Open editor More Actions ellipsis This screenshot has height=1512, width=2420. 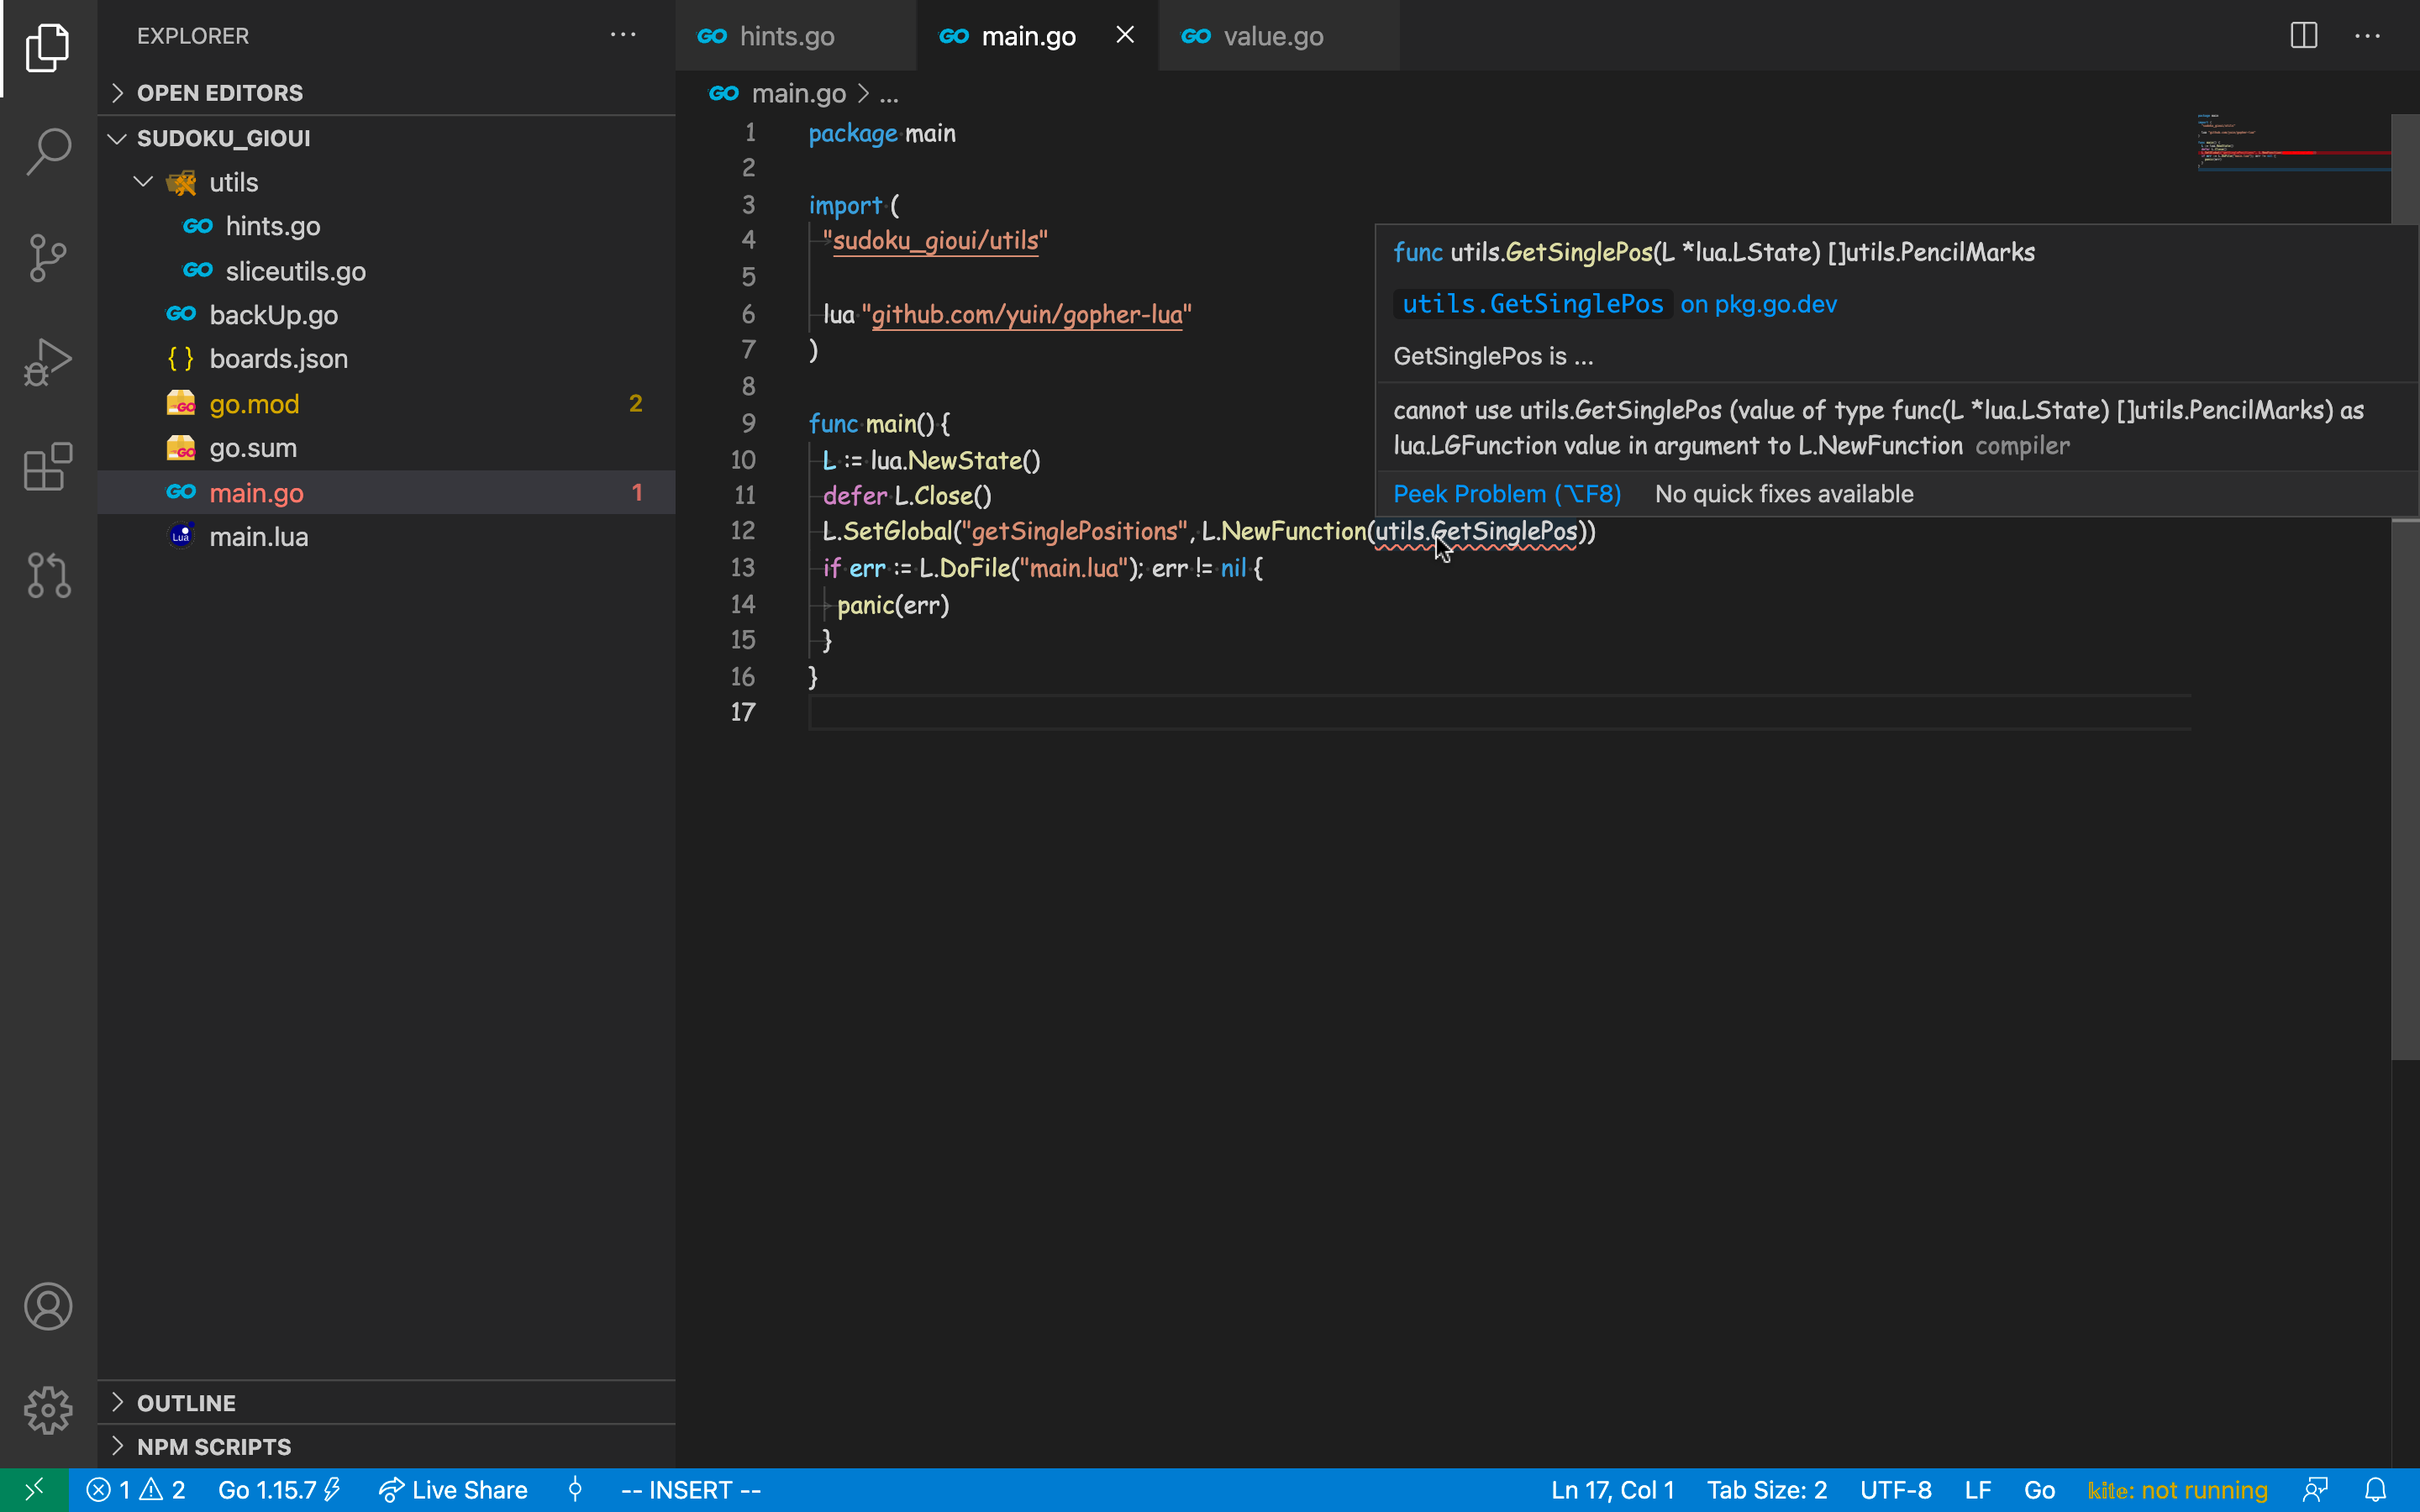[2368, 36]
